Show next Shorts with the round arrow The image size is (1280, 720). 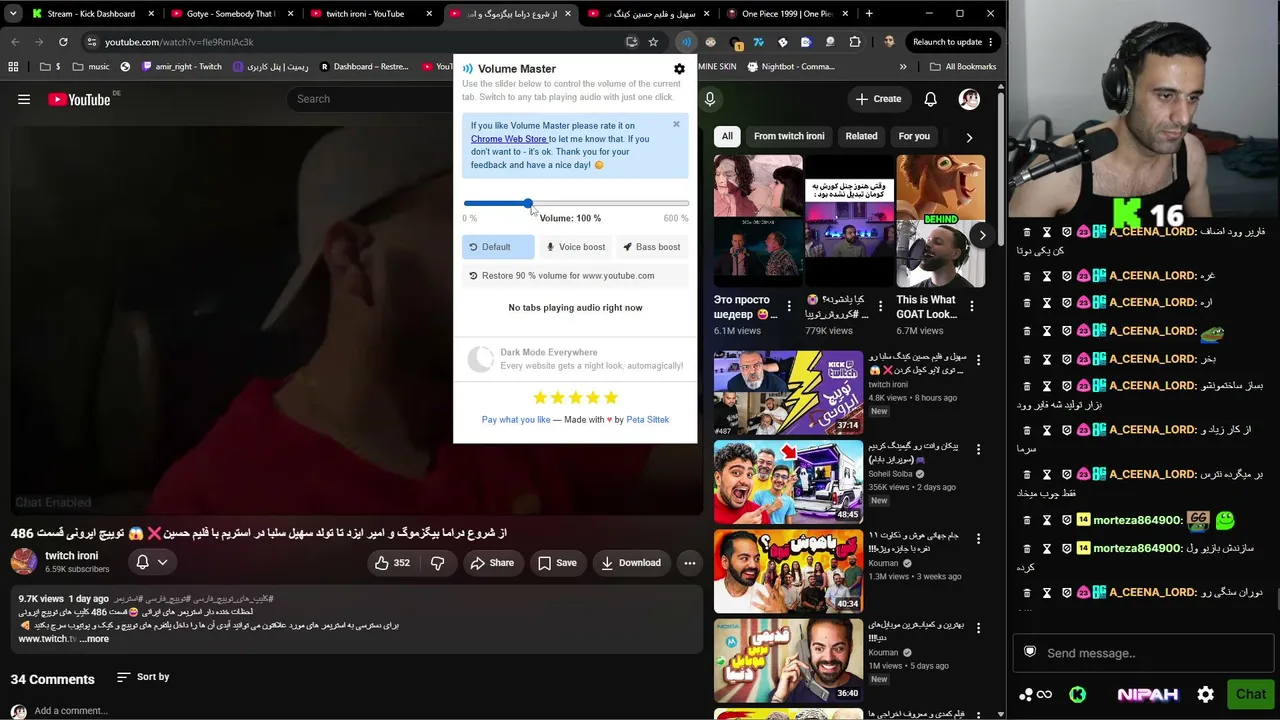click(x=982, y=236)
